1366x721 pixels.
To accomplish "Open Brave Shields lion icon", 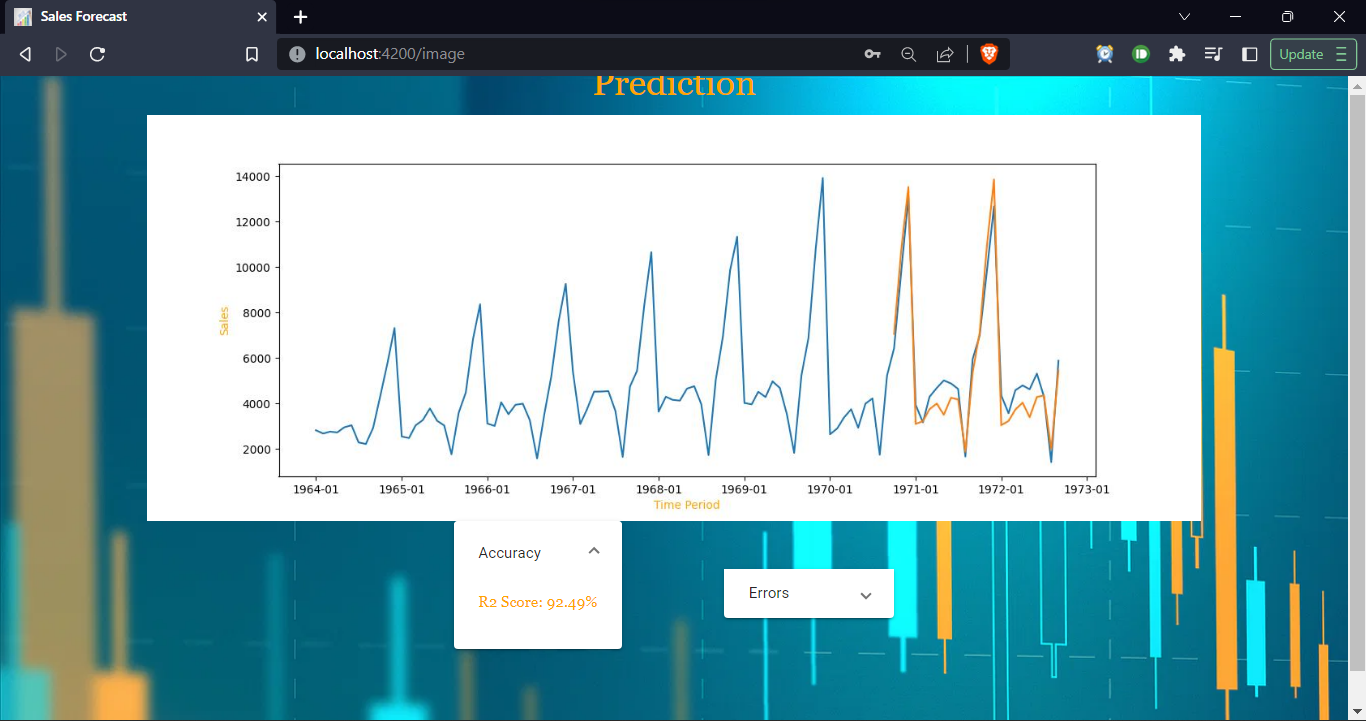I will tap(988, 54).
